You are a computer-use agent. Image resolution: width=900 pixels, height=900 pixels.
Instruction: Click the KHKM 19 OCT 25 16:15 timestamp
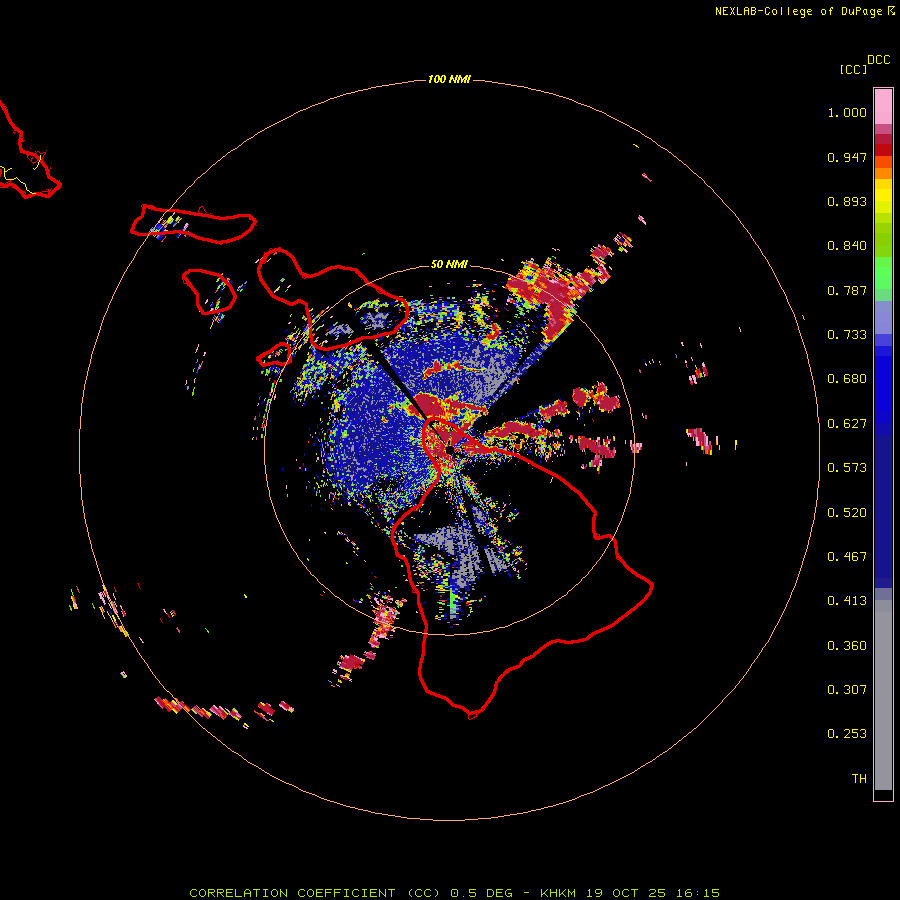[630, 893]
